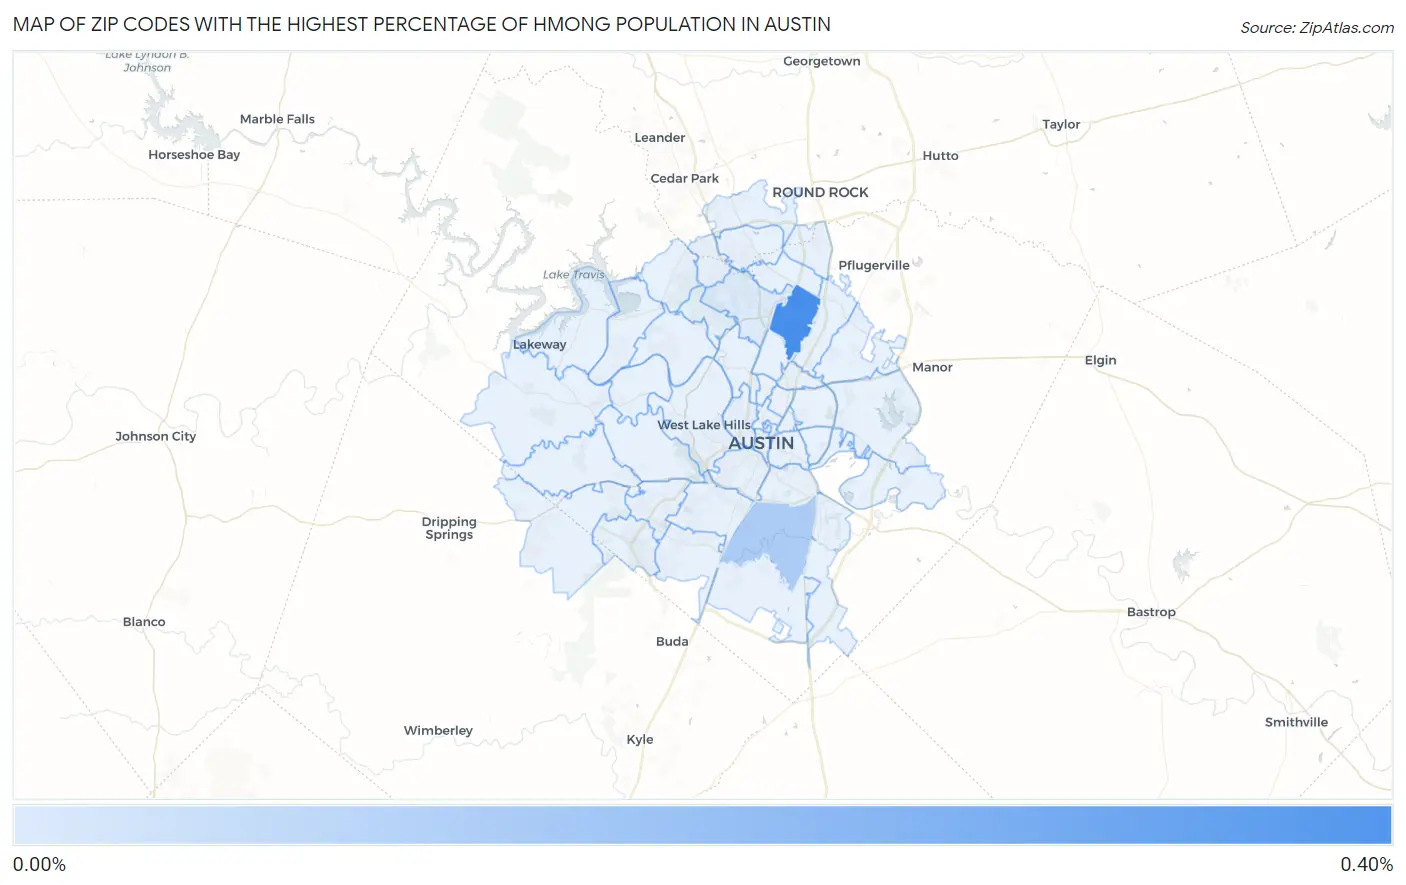Click the 0.00% legend minimum value
Viewport: 1406px width, 885px height.
tap(40, 865)
